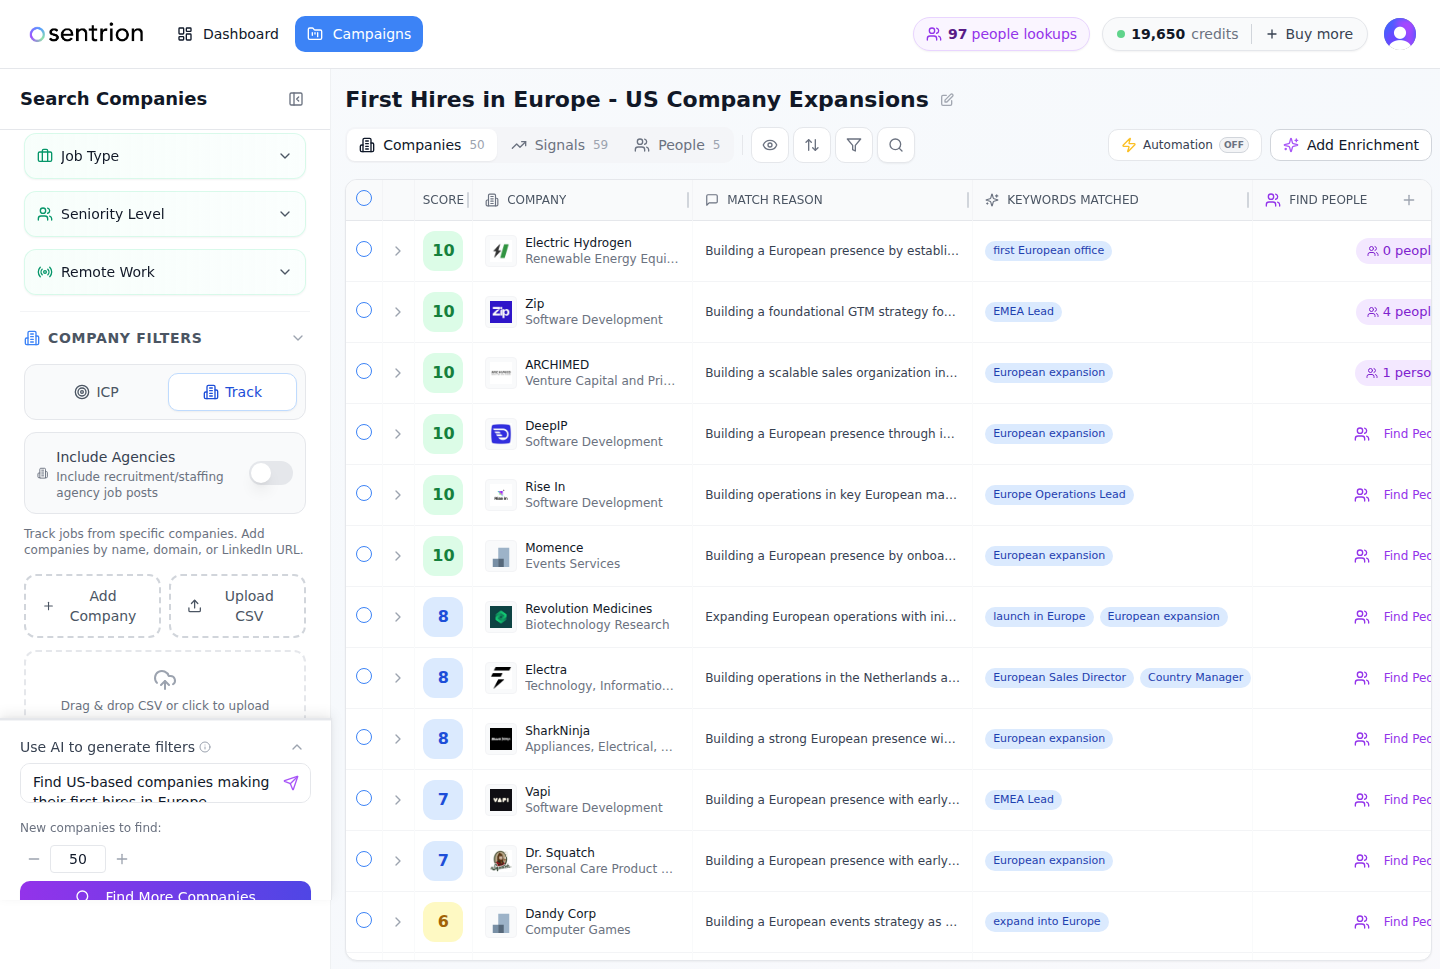
Task: Click Electra company logo
Action: click(x=501, y=678)
